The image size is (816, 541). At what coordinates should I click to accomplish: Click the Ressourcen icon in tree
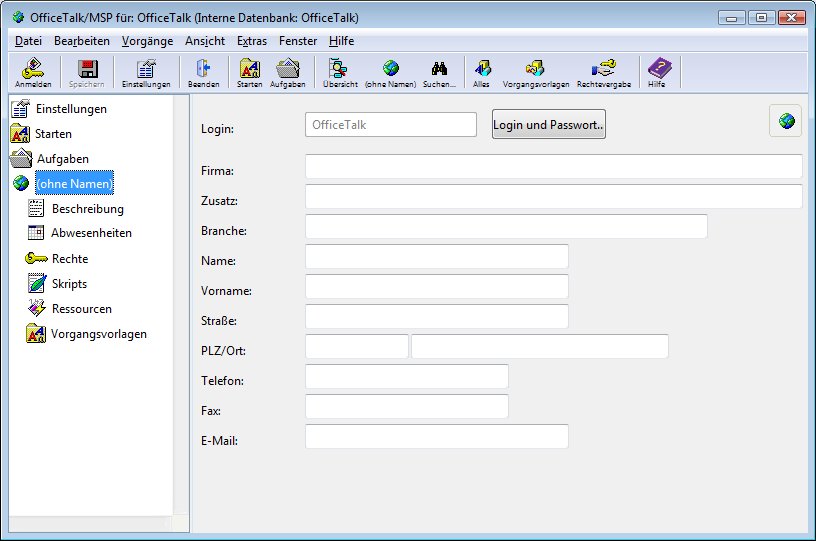click(36, 307)
